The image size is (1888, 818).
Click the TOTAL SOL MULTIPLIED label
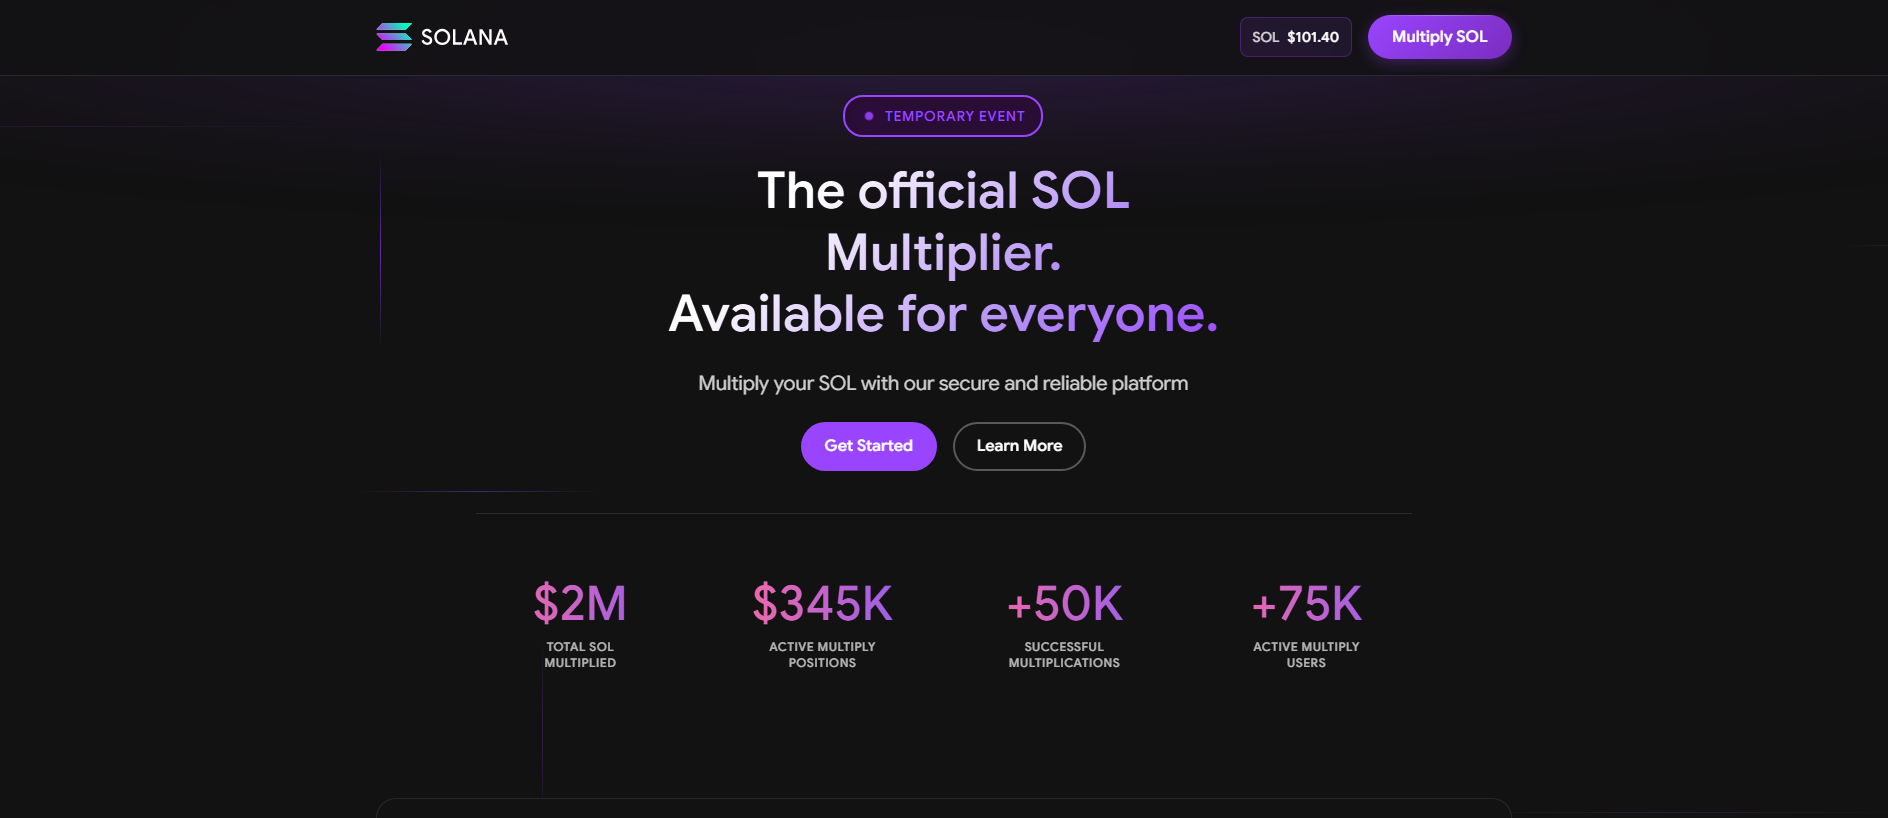[x=580, y=655]
